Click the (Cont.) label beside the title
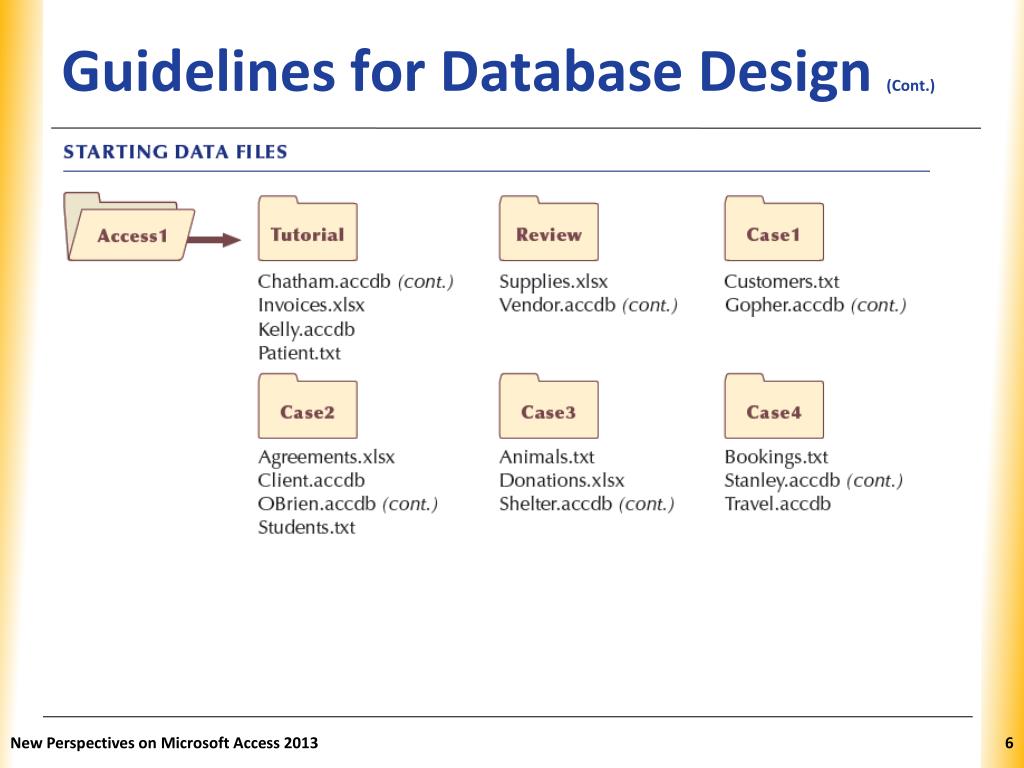 click(910, 85)
